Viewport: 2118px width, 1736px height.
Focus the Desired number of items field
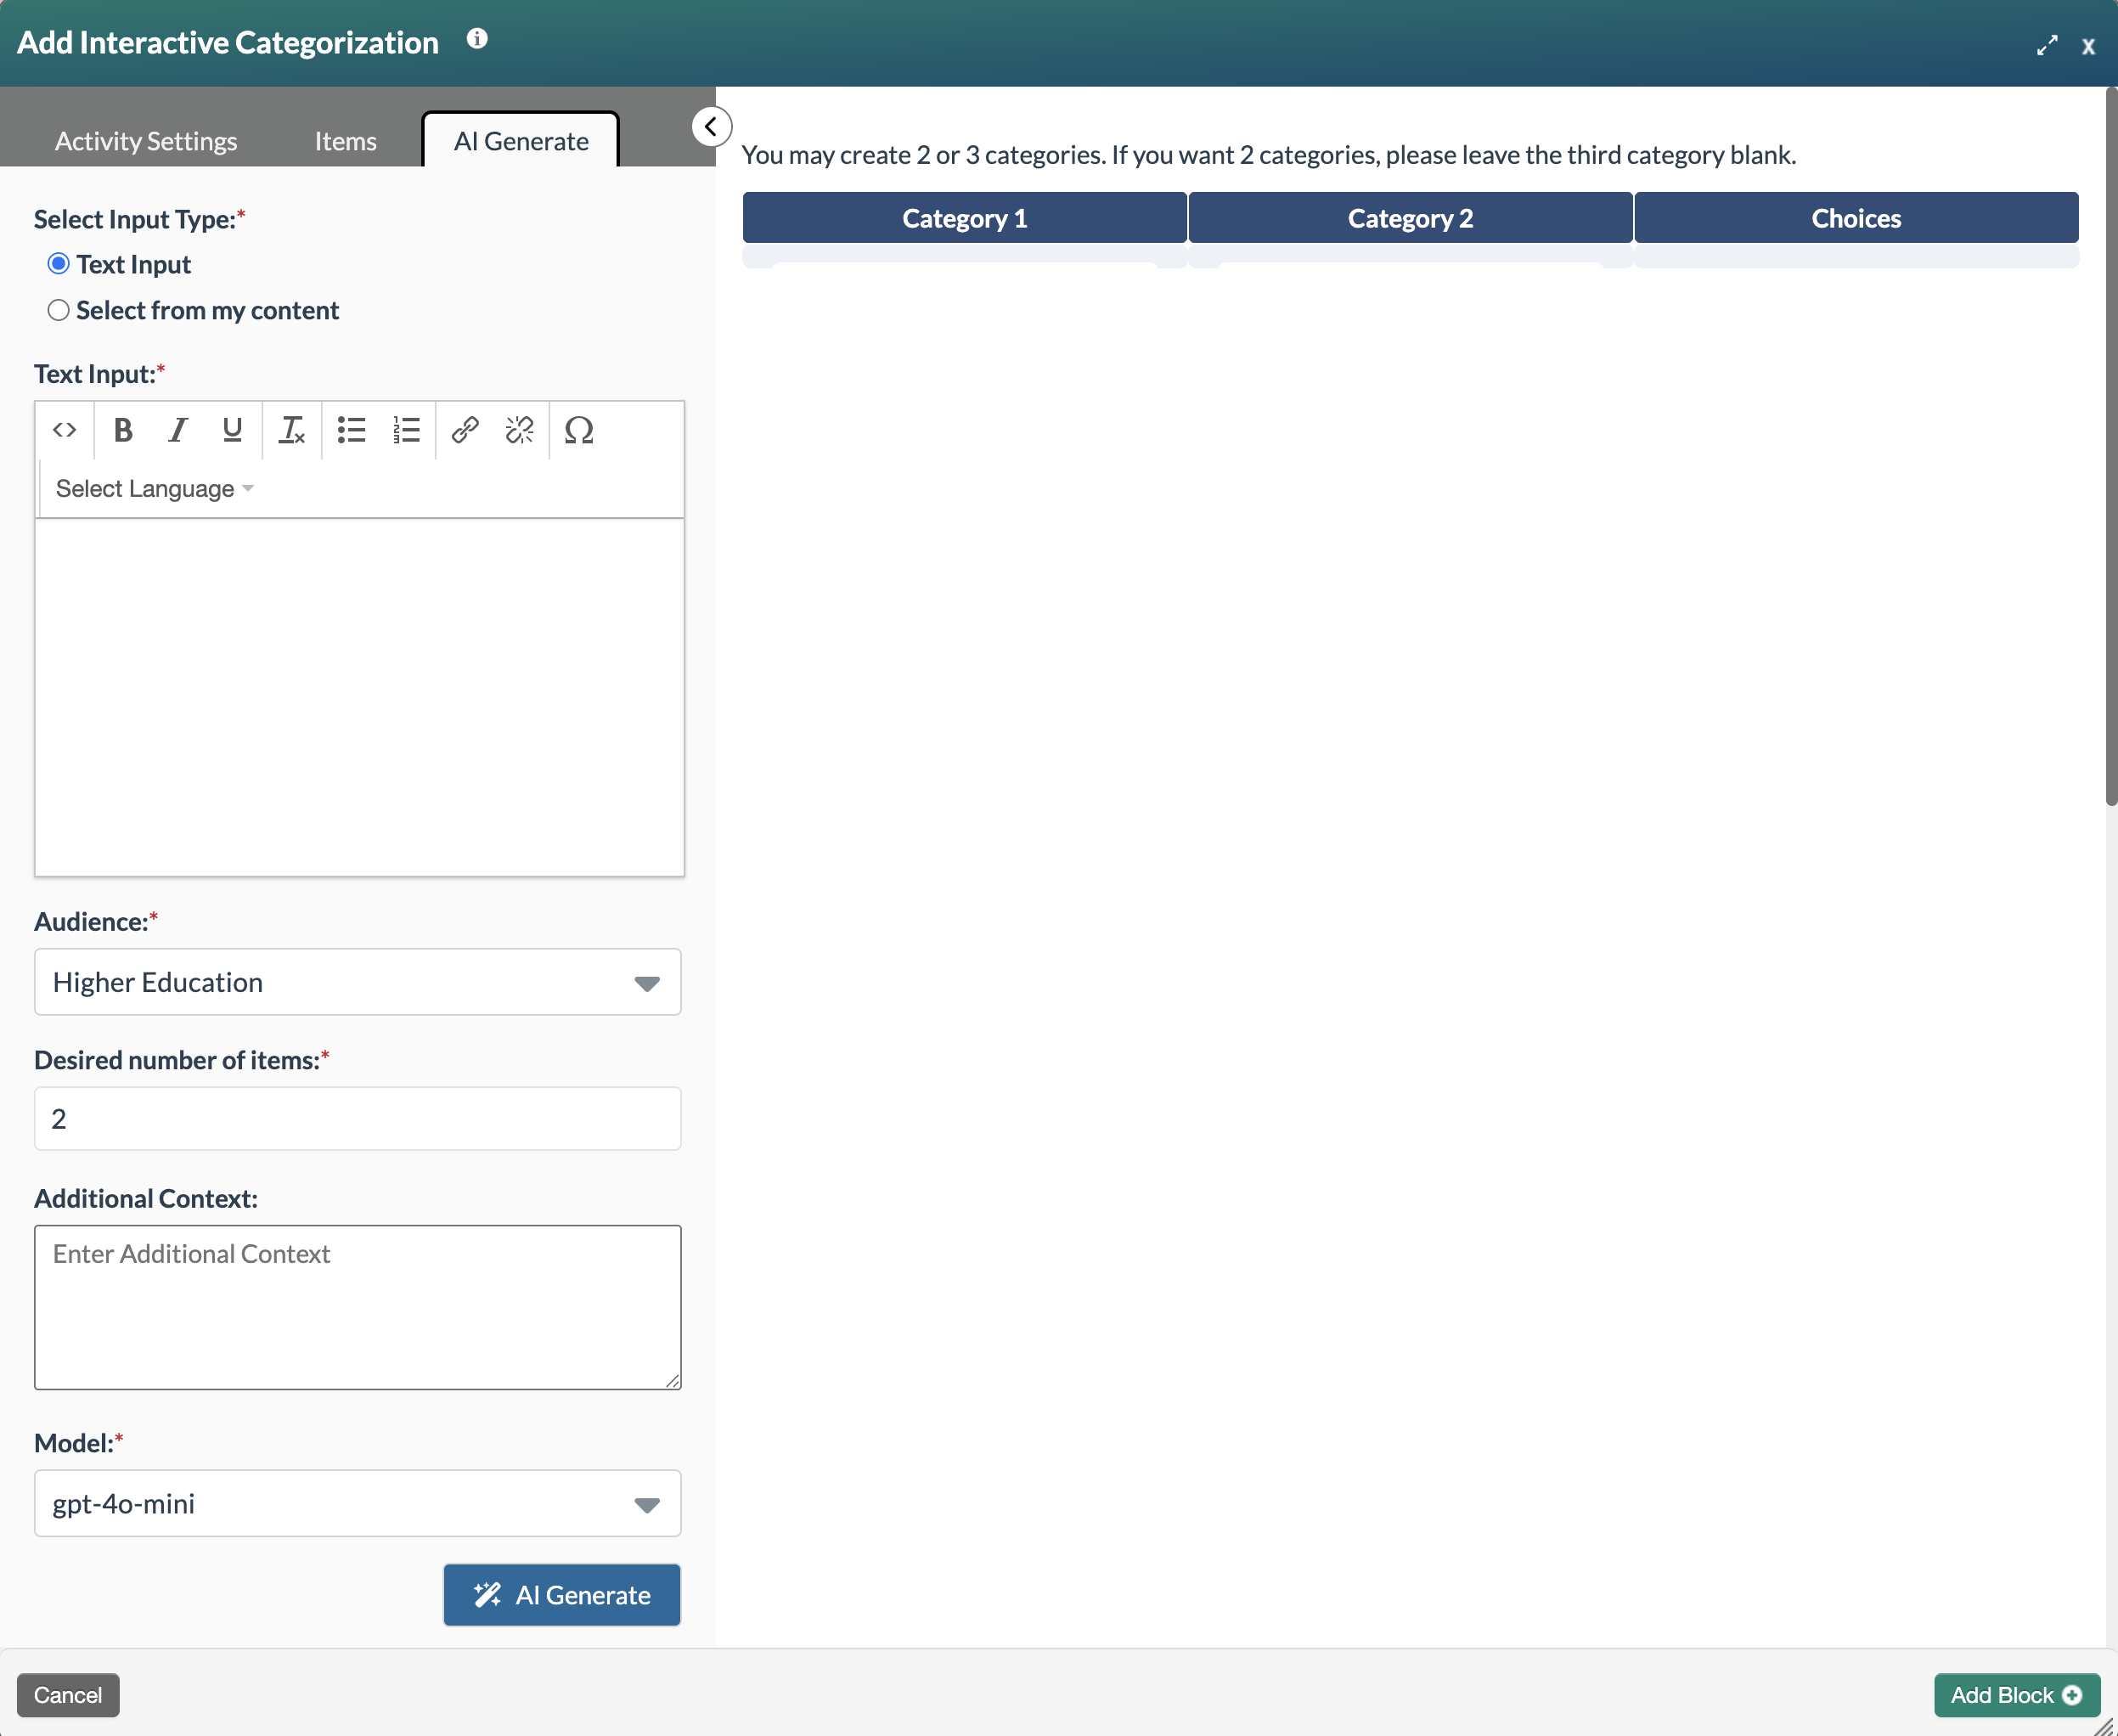pos(358,1119)
